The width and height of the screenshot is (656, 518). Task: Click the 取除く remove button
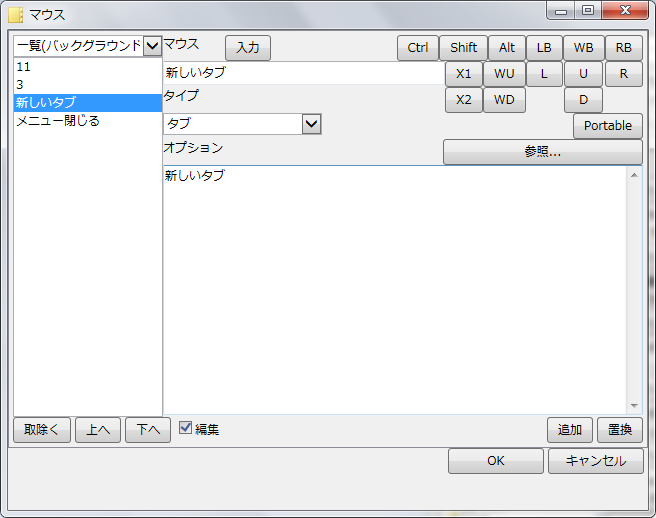pos(42,430)
